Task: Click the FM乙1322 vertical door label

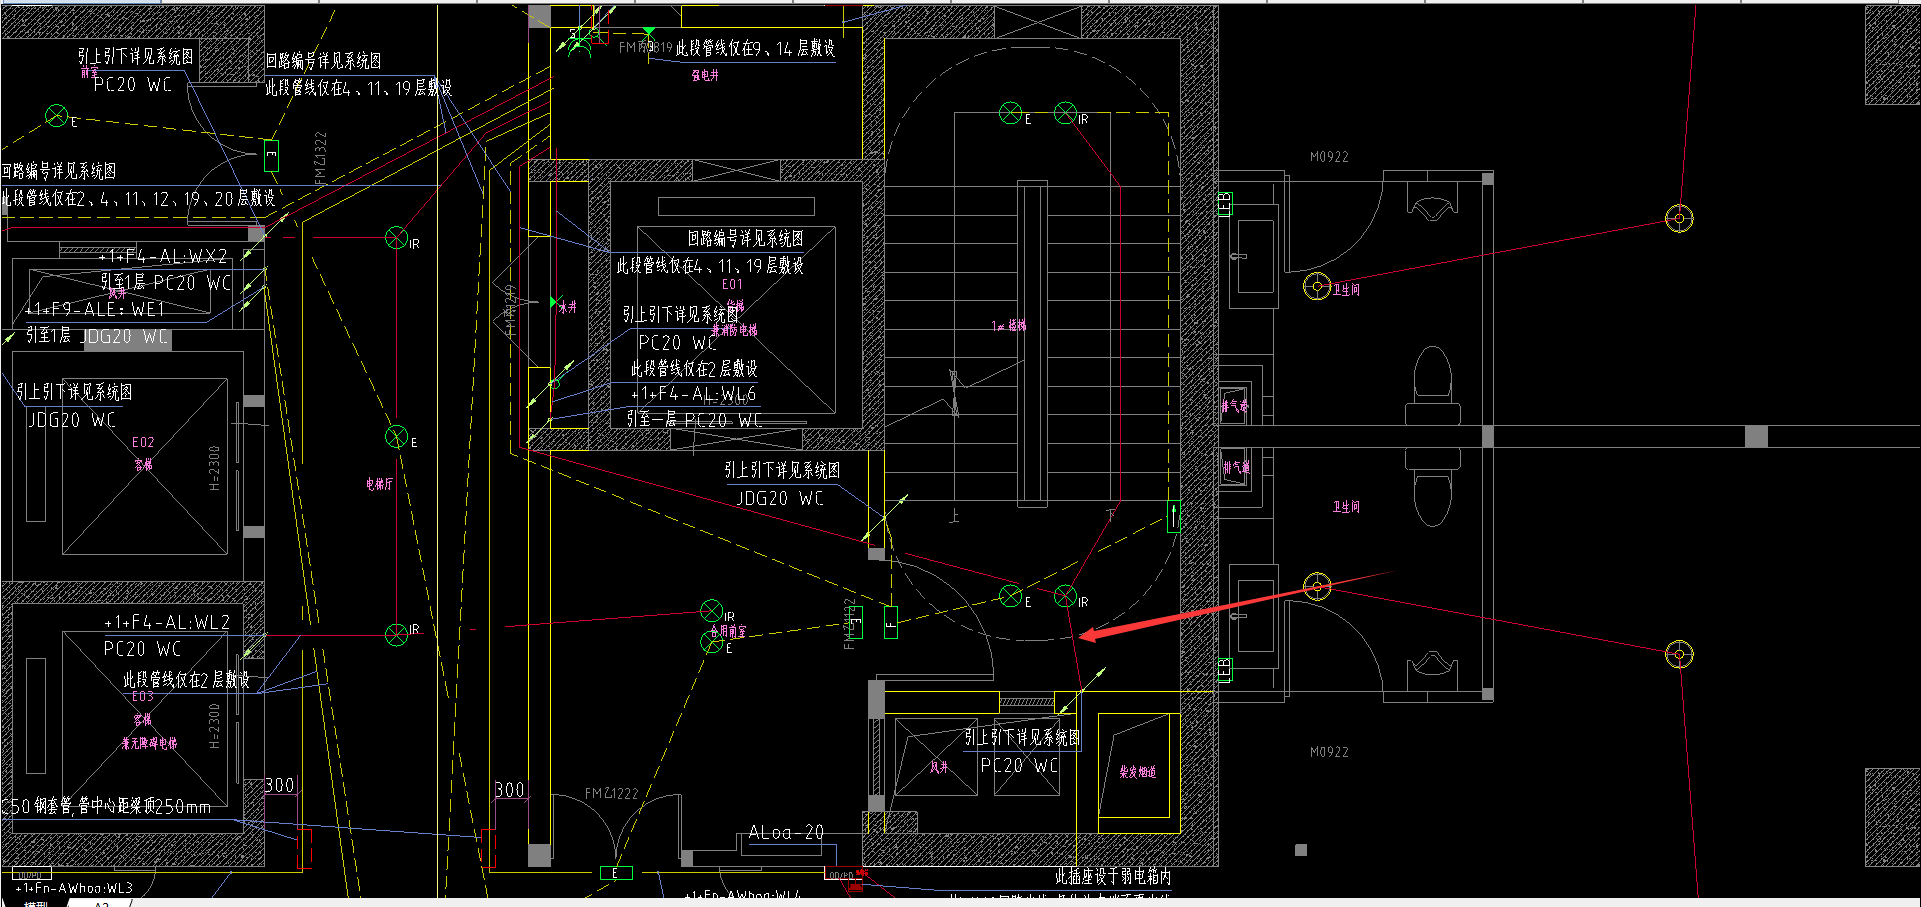Action: [x=320, y=159]
